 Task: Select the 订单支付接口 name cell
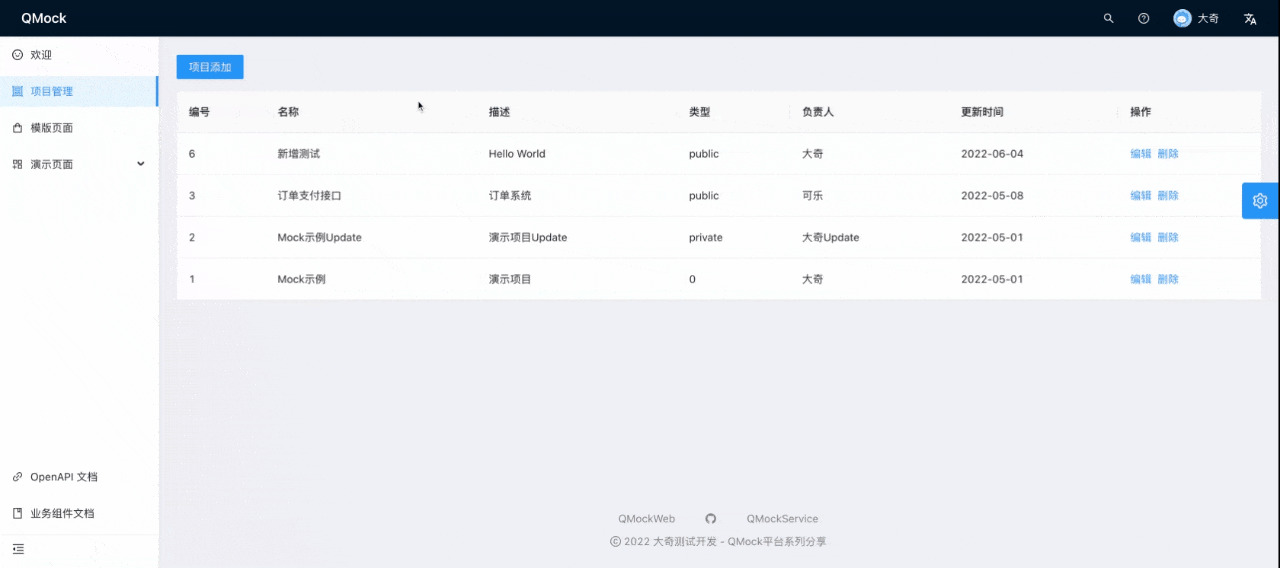309,196
